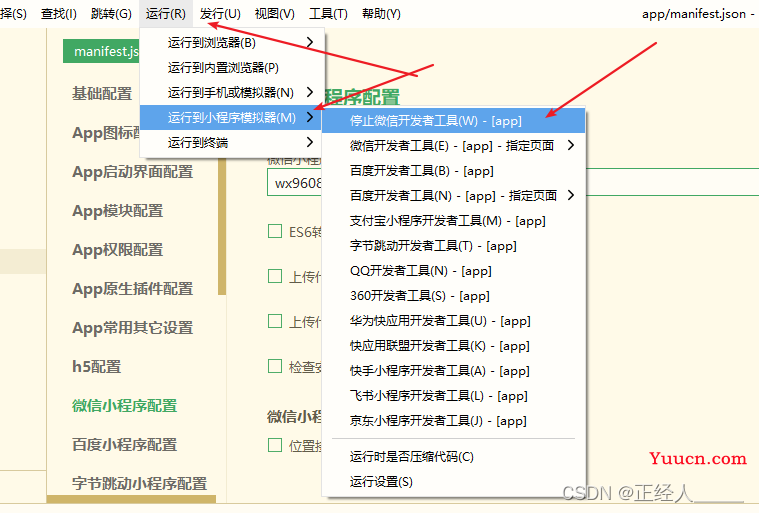
Task: Open App启动界面配置 section
Action: tap(133, 172)
